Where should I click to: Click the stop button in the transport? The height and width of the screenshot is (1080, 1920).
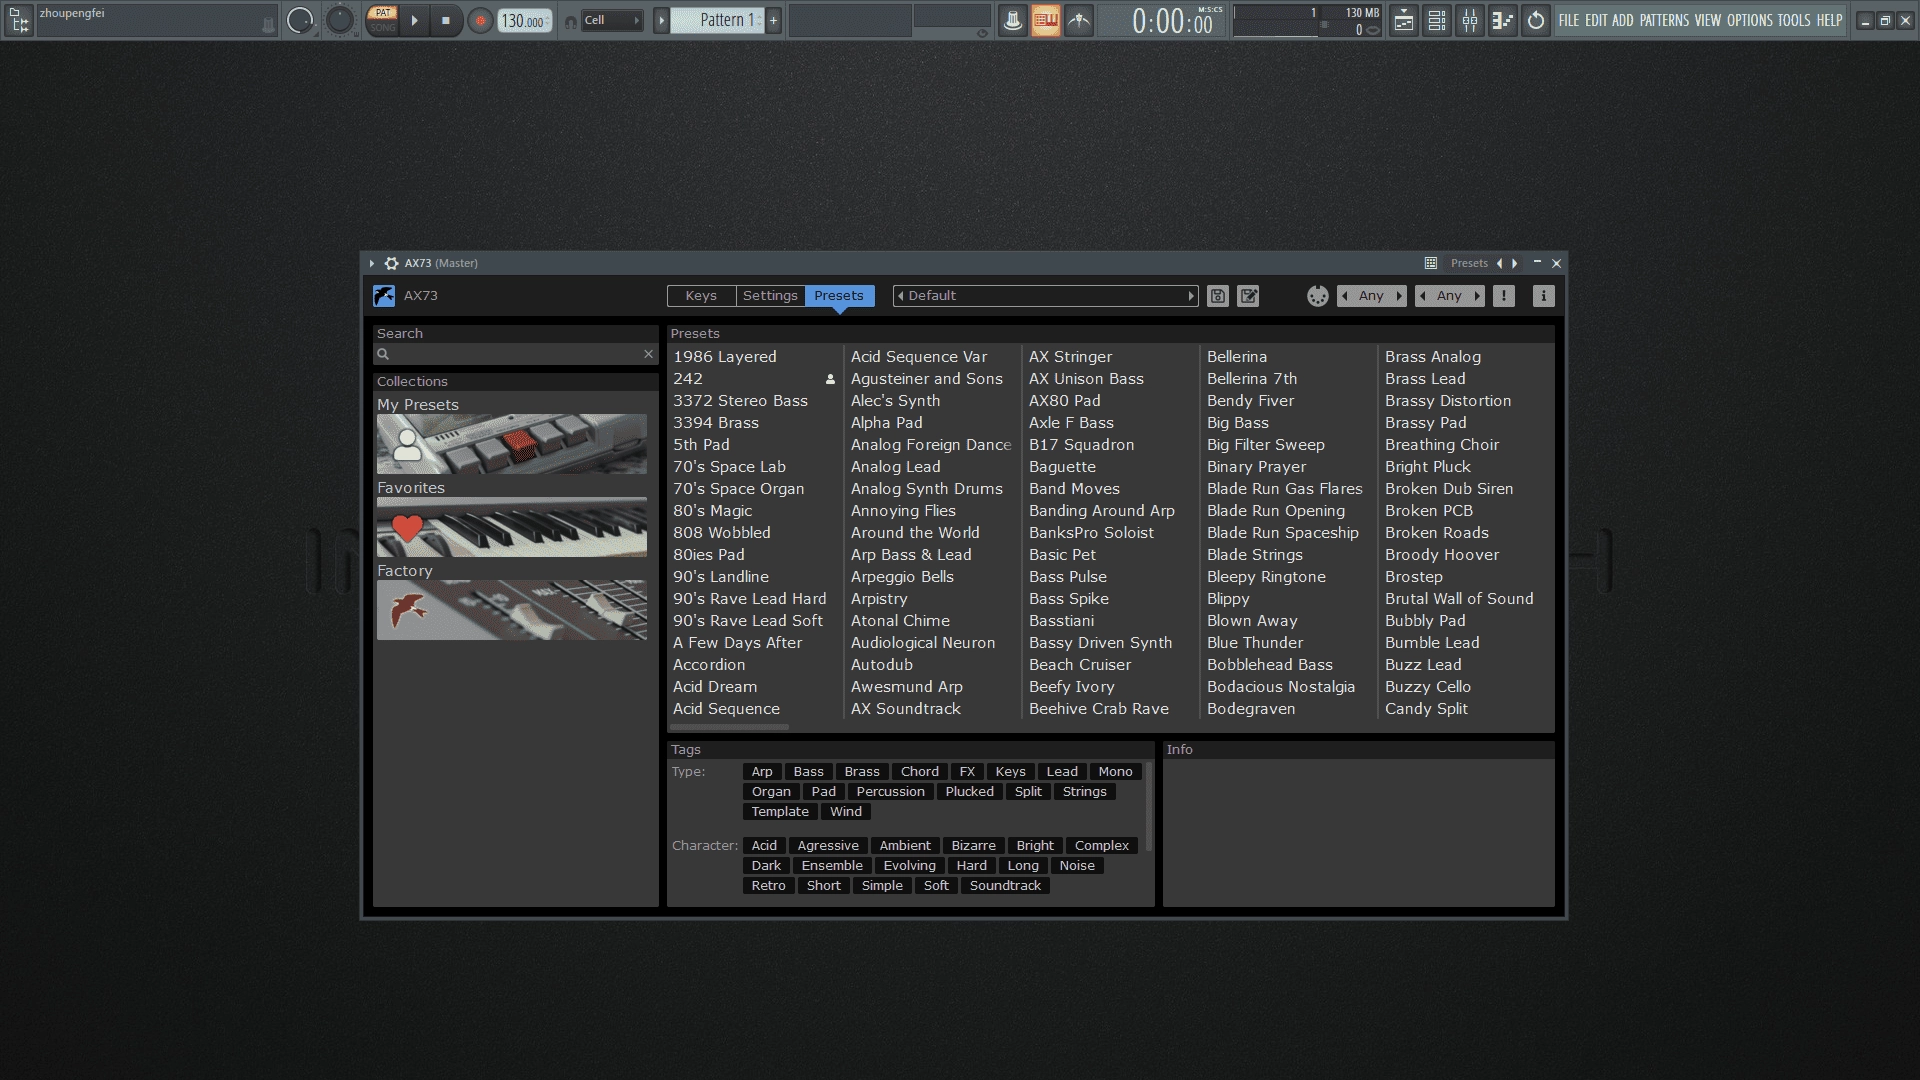point(446,20)
